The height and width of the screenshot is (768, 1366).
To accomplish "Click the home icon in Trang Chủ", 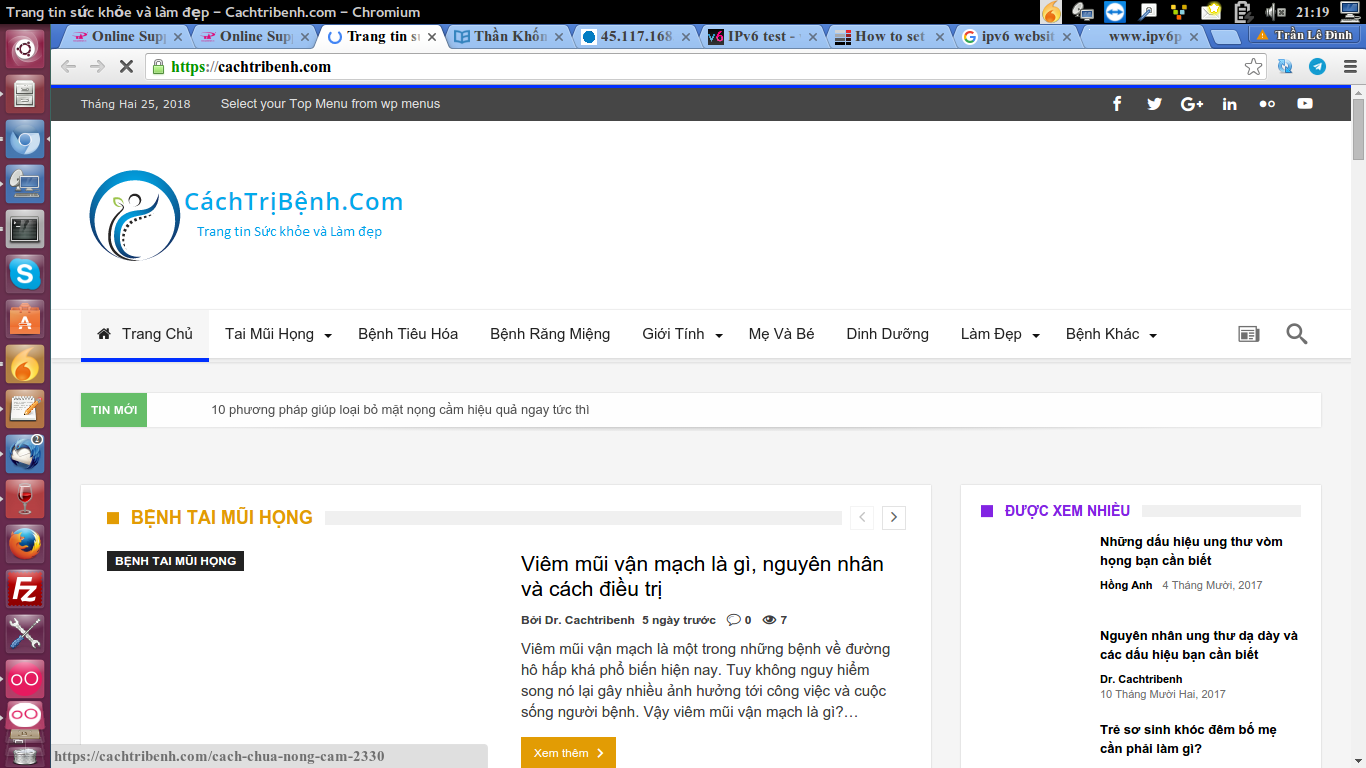I will click(x=104, y=334).
